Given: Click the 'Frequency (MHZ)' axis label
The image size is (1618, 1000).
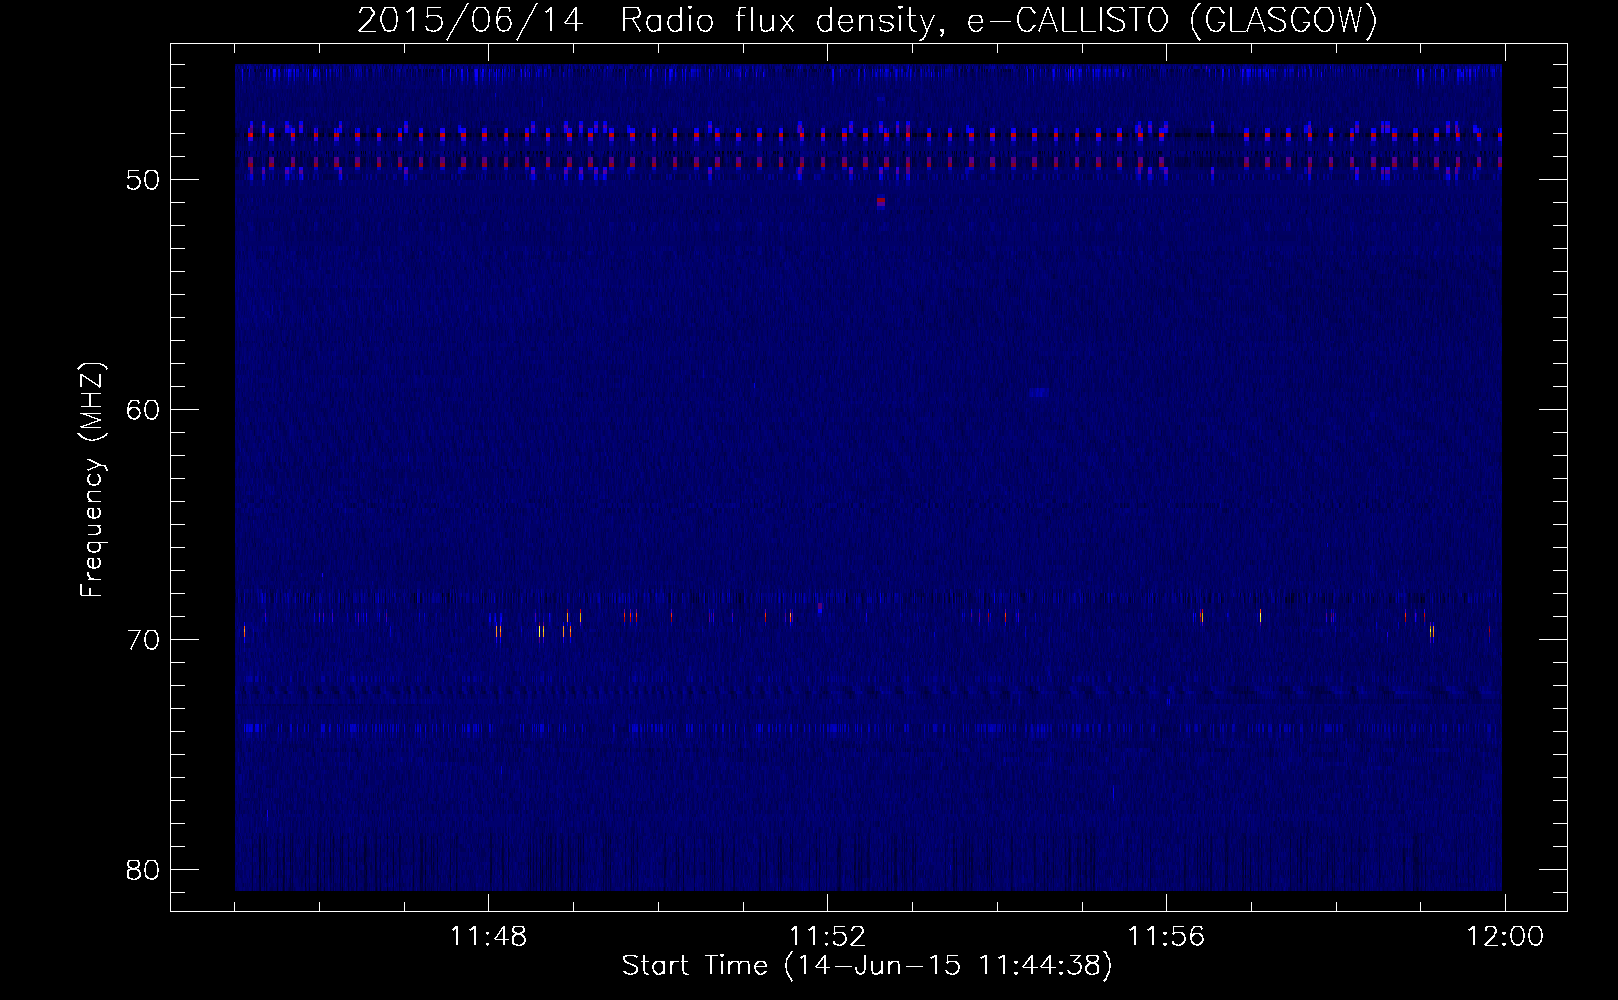Looking at the screenshot, I should pyautogui.click(x=92, y=479).
